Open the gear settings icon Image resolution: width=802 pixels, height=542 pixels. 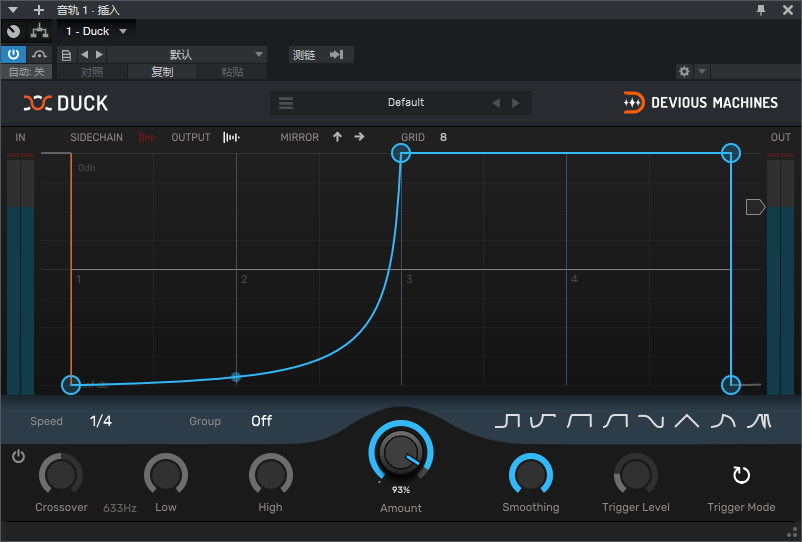point(684,71)
